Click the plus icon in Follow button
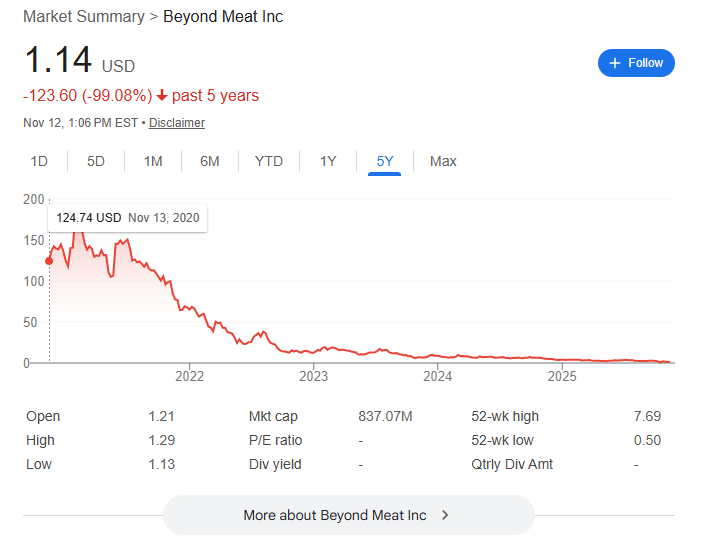 pyautogui.click(x=615, y=63)
